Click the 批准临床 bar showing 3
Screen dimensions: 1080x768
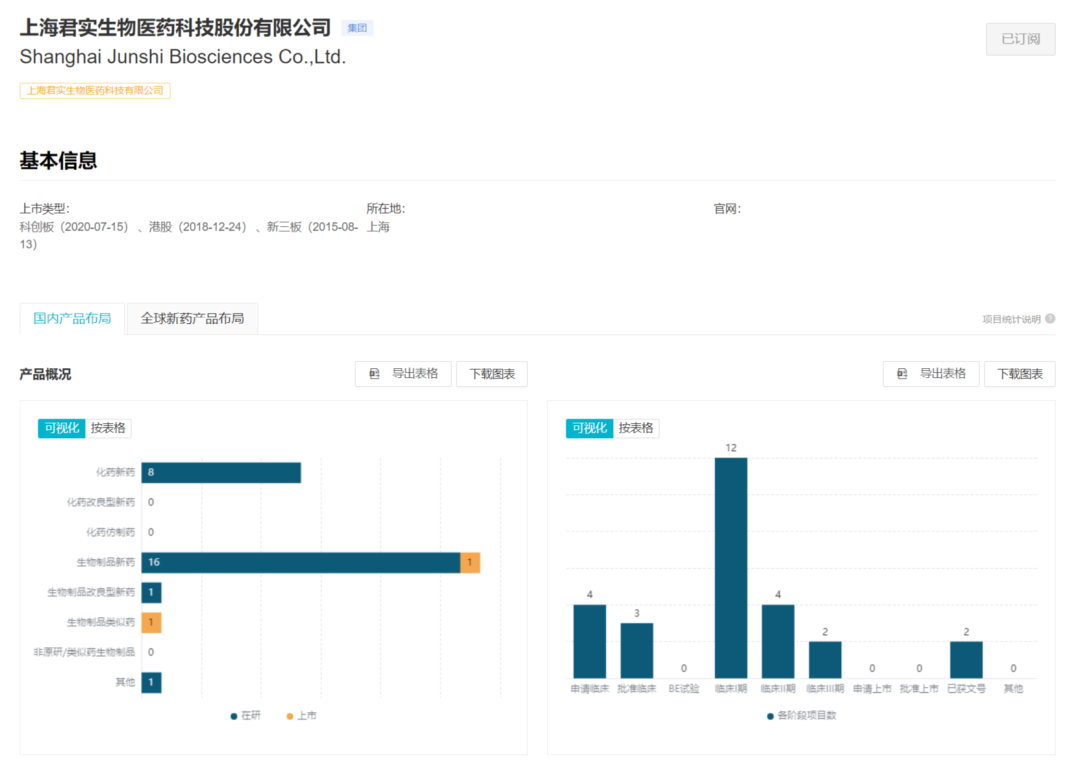(x=636, y=651)
